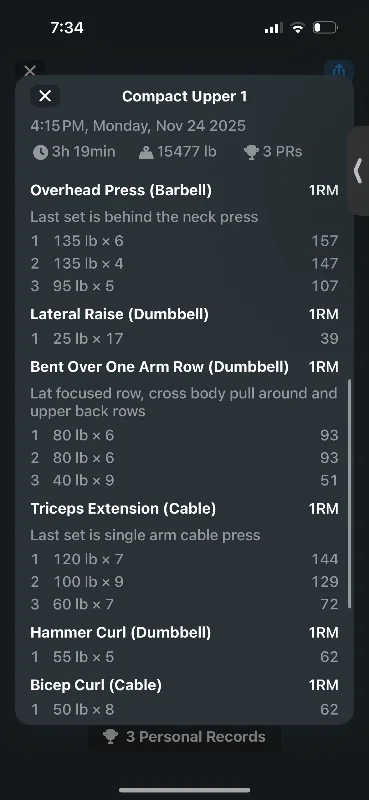Open the side chevron handle on right edge
Image resolution: width=369 pixels, height=800 pixels.
point(358,170)
